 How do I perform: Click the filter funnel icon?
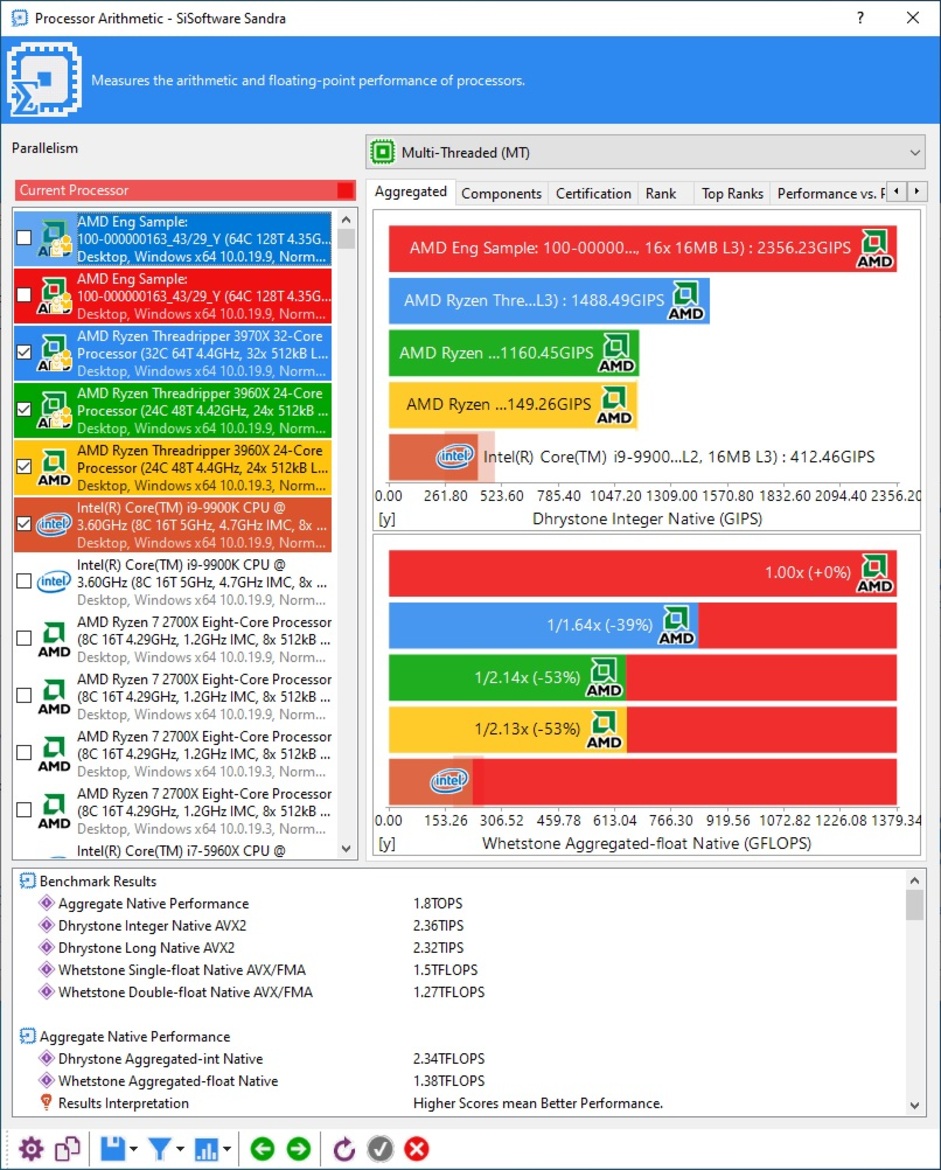[159, 1148]
